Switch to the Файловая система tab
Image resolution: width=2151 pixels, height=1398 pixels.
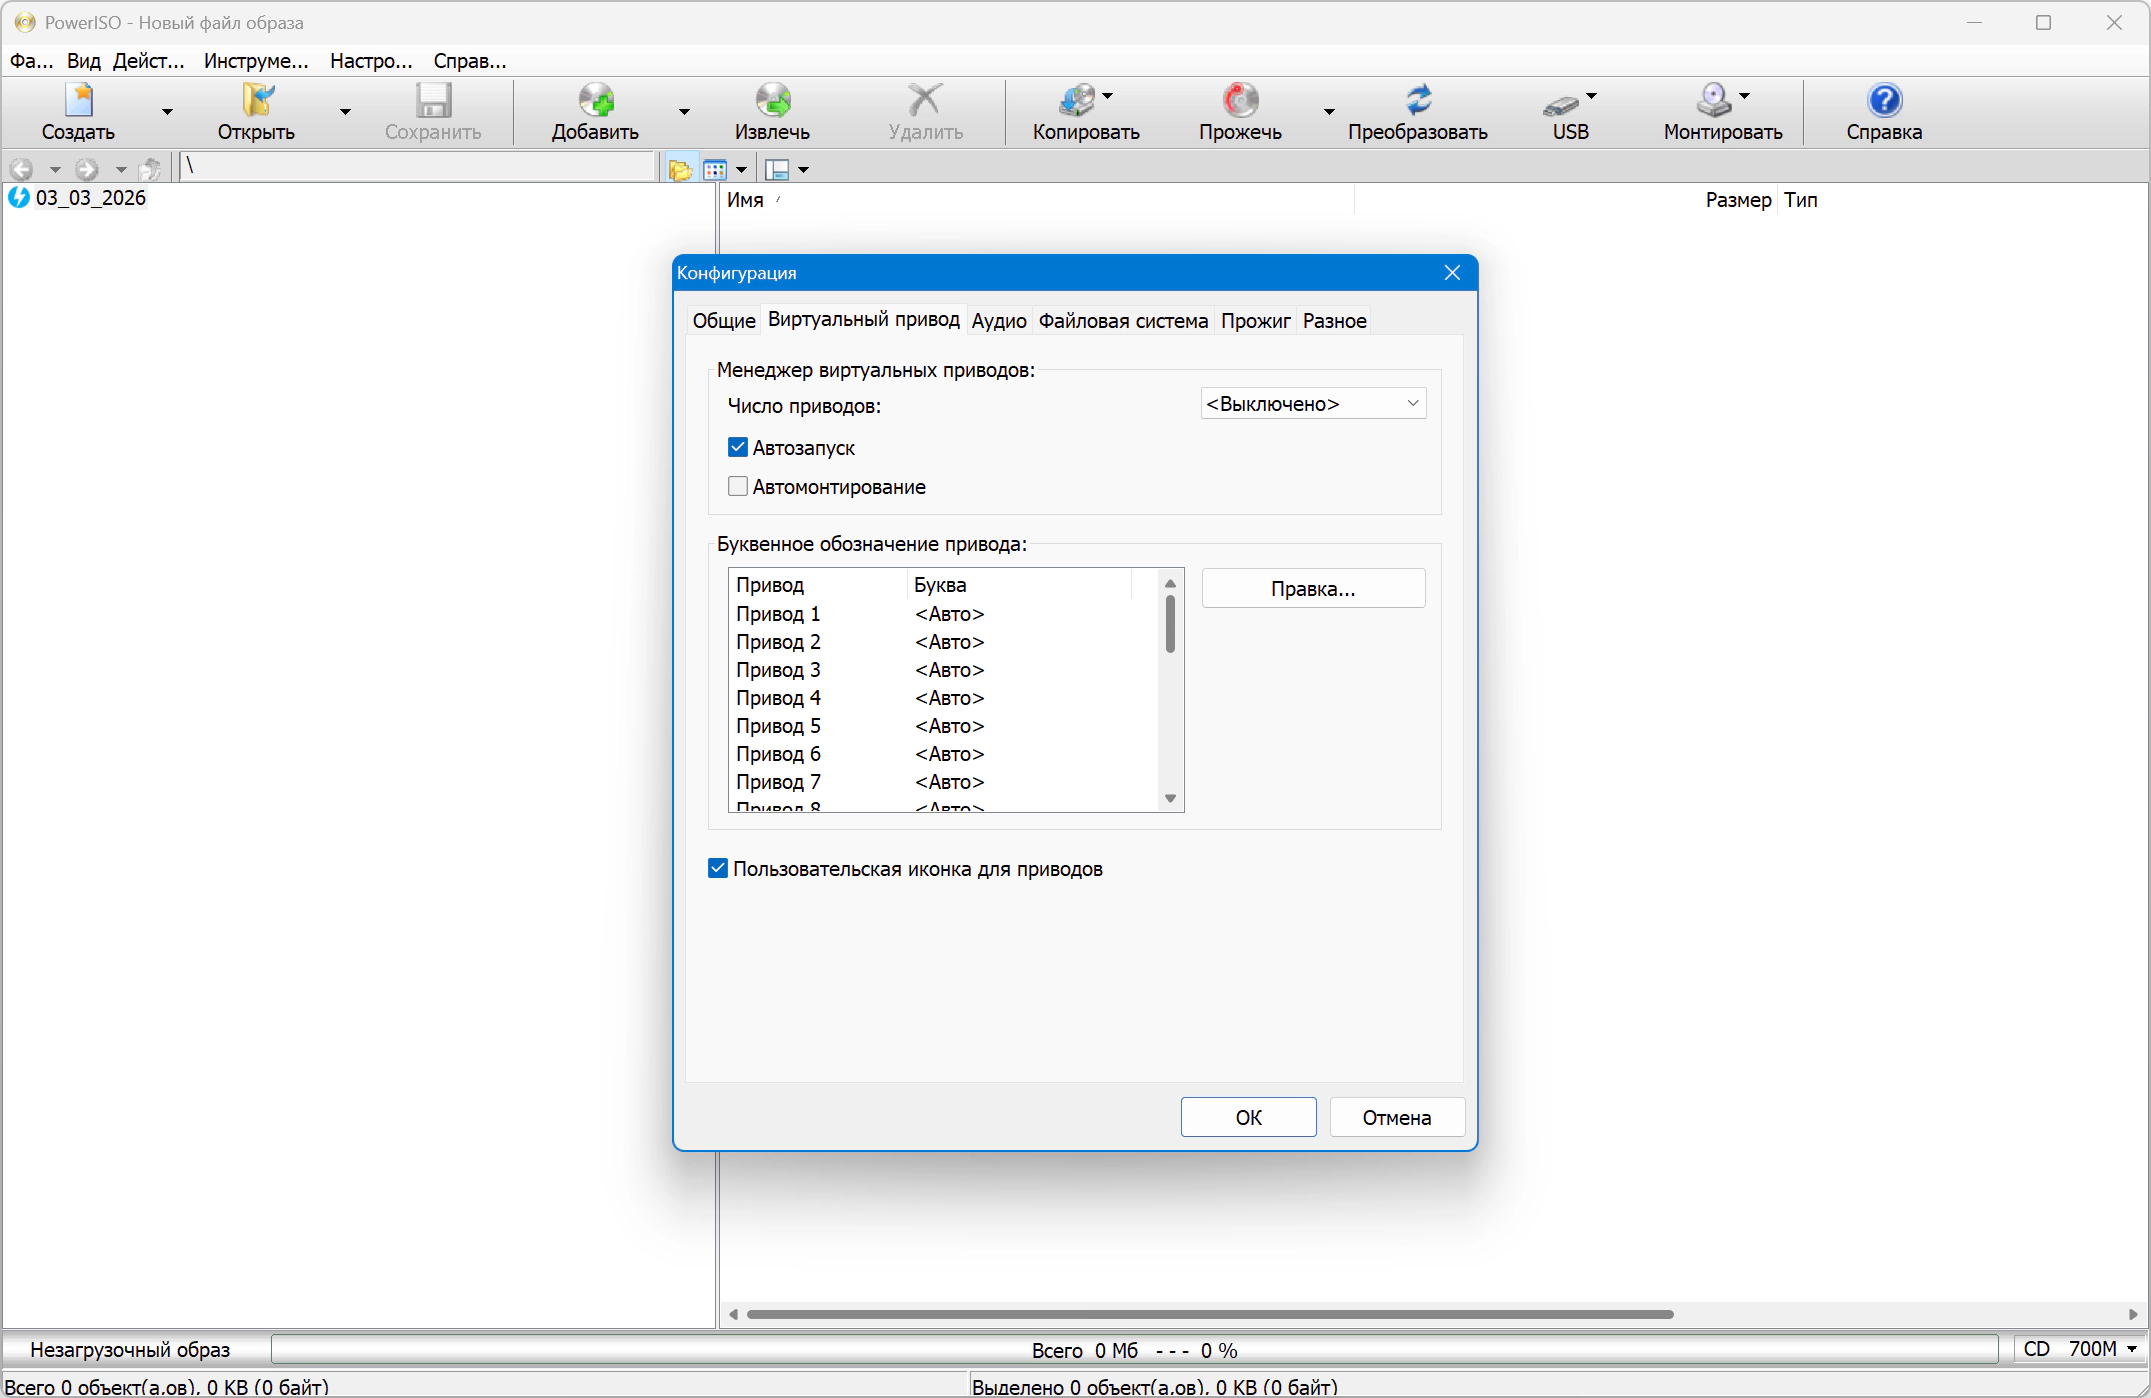tap(1122, 321)
